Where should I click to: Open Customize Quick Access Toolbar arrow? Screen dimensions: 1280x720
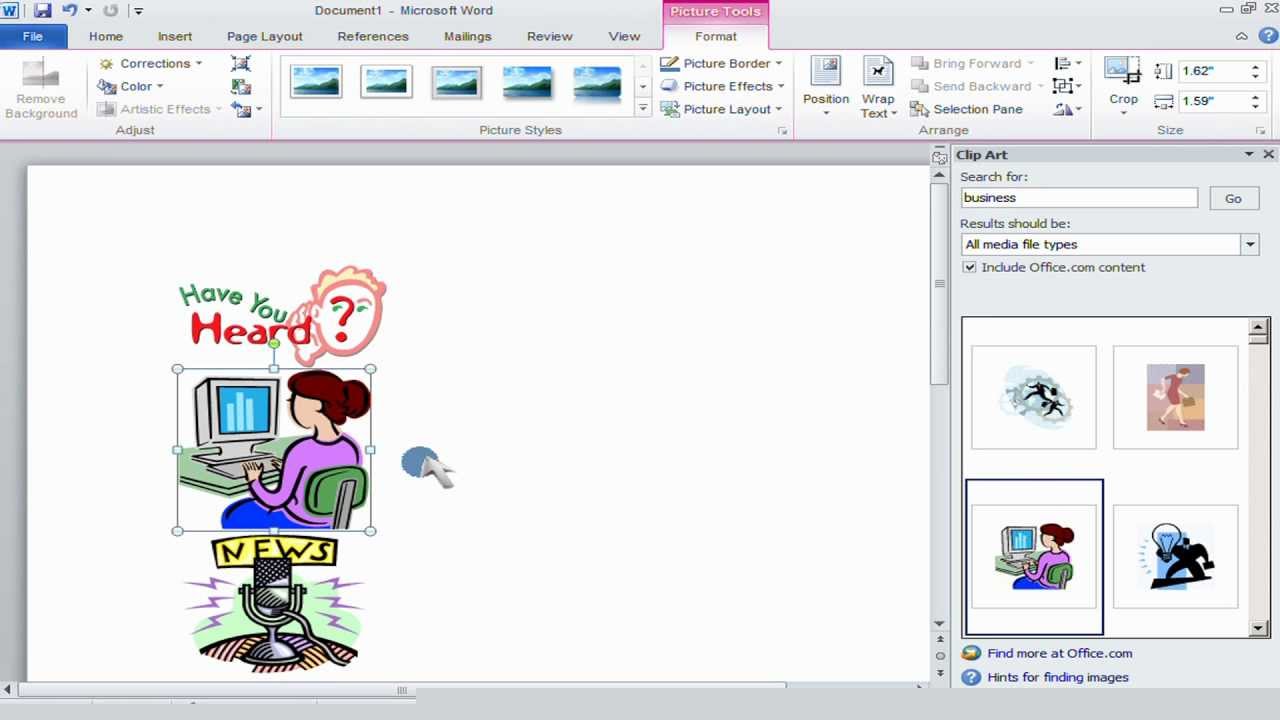[138, 11]
